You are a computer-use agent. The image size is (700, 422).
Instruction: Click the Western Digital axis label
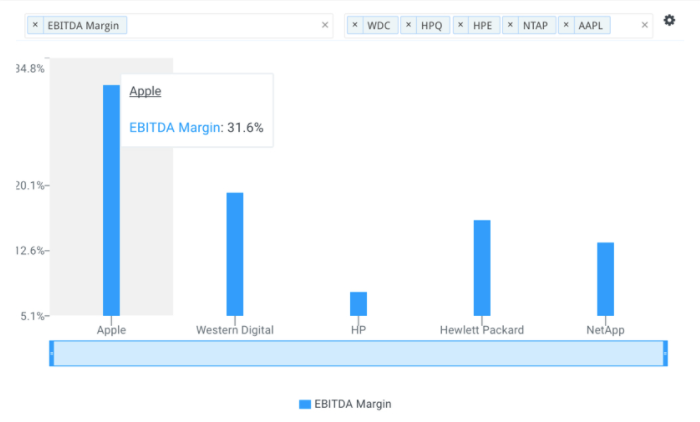tap(235, 330)
